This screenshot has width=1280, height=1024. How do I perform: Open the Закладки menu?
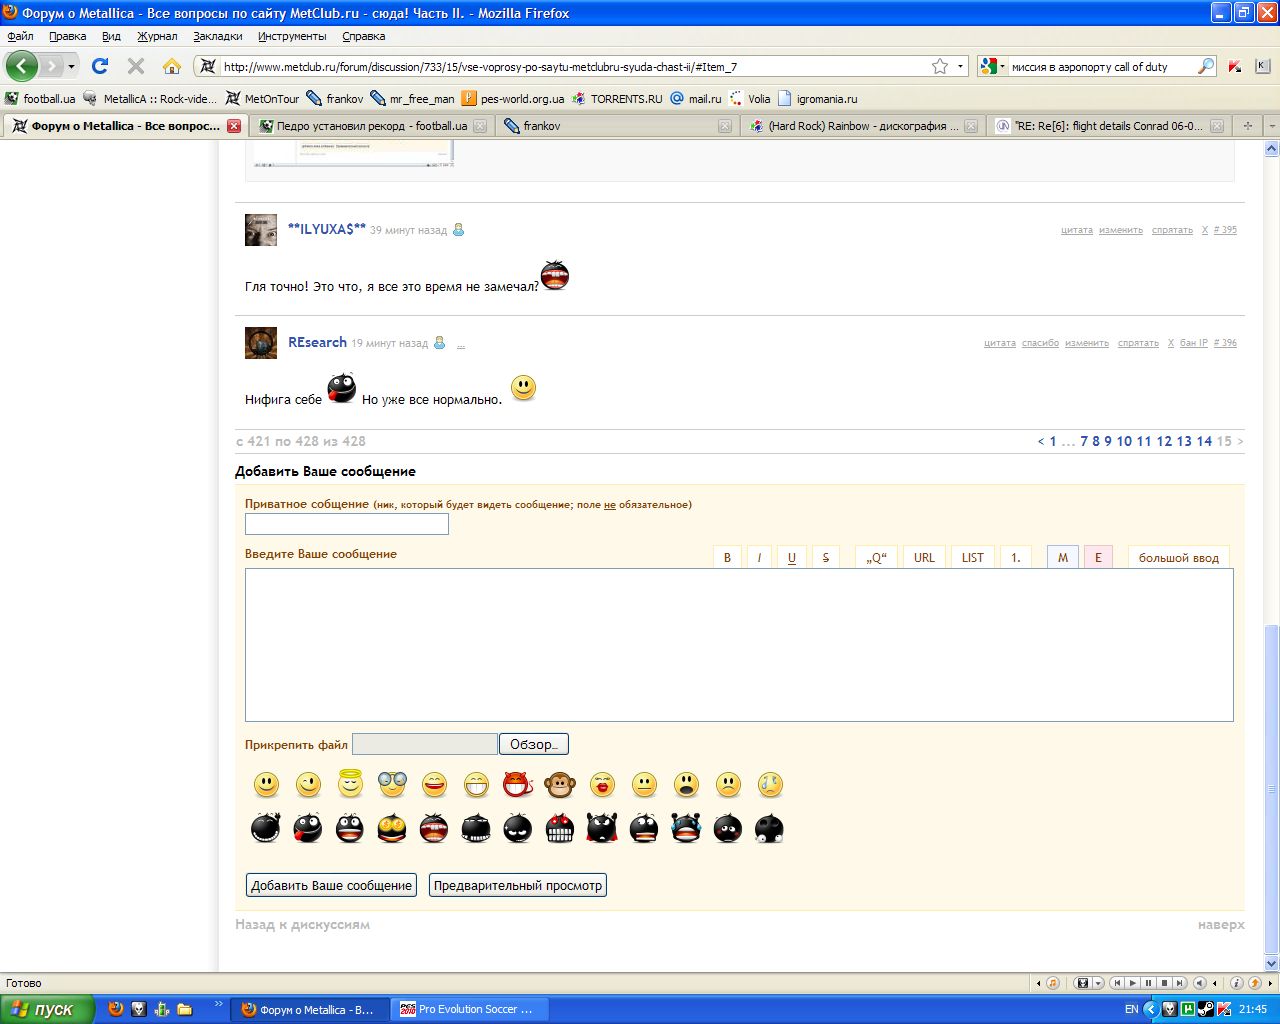click(217, 36)
